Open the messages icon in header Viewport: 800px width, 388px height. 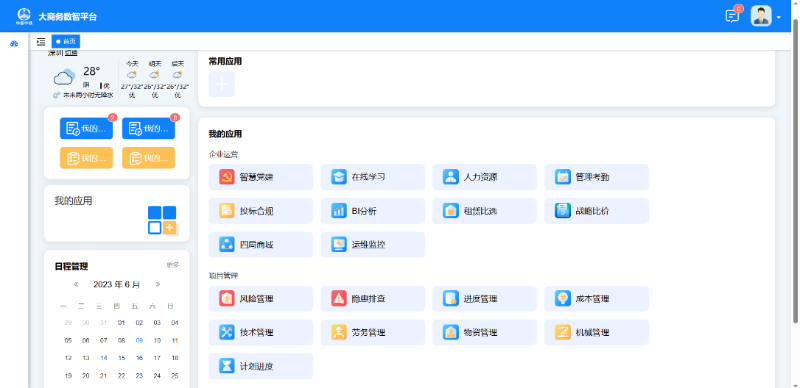coord(732,16)
